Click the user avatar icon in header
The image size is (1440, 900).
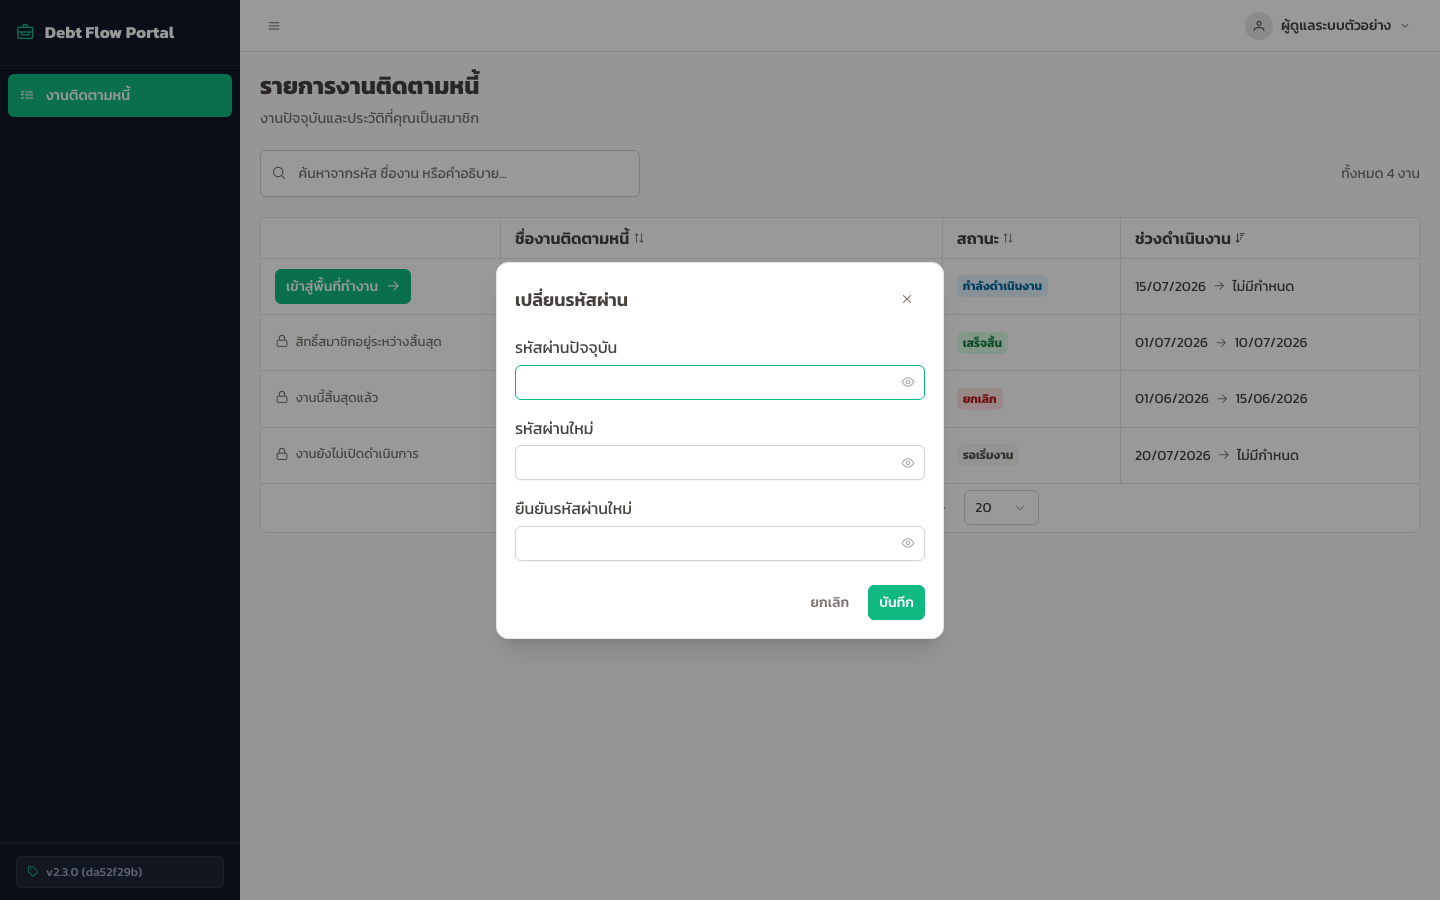click(1258, 26)
